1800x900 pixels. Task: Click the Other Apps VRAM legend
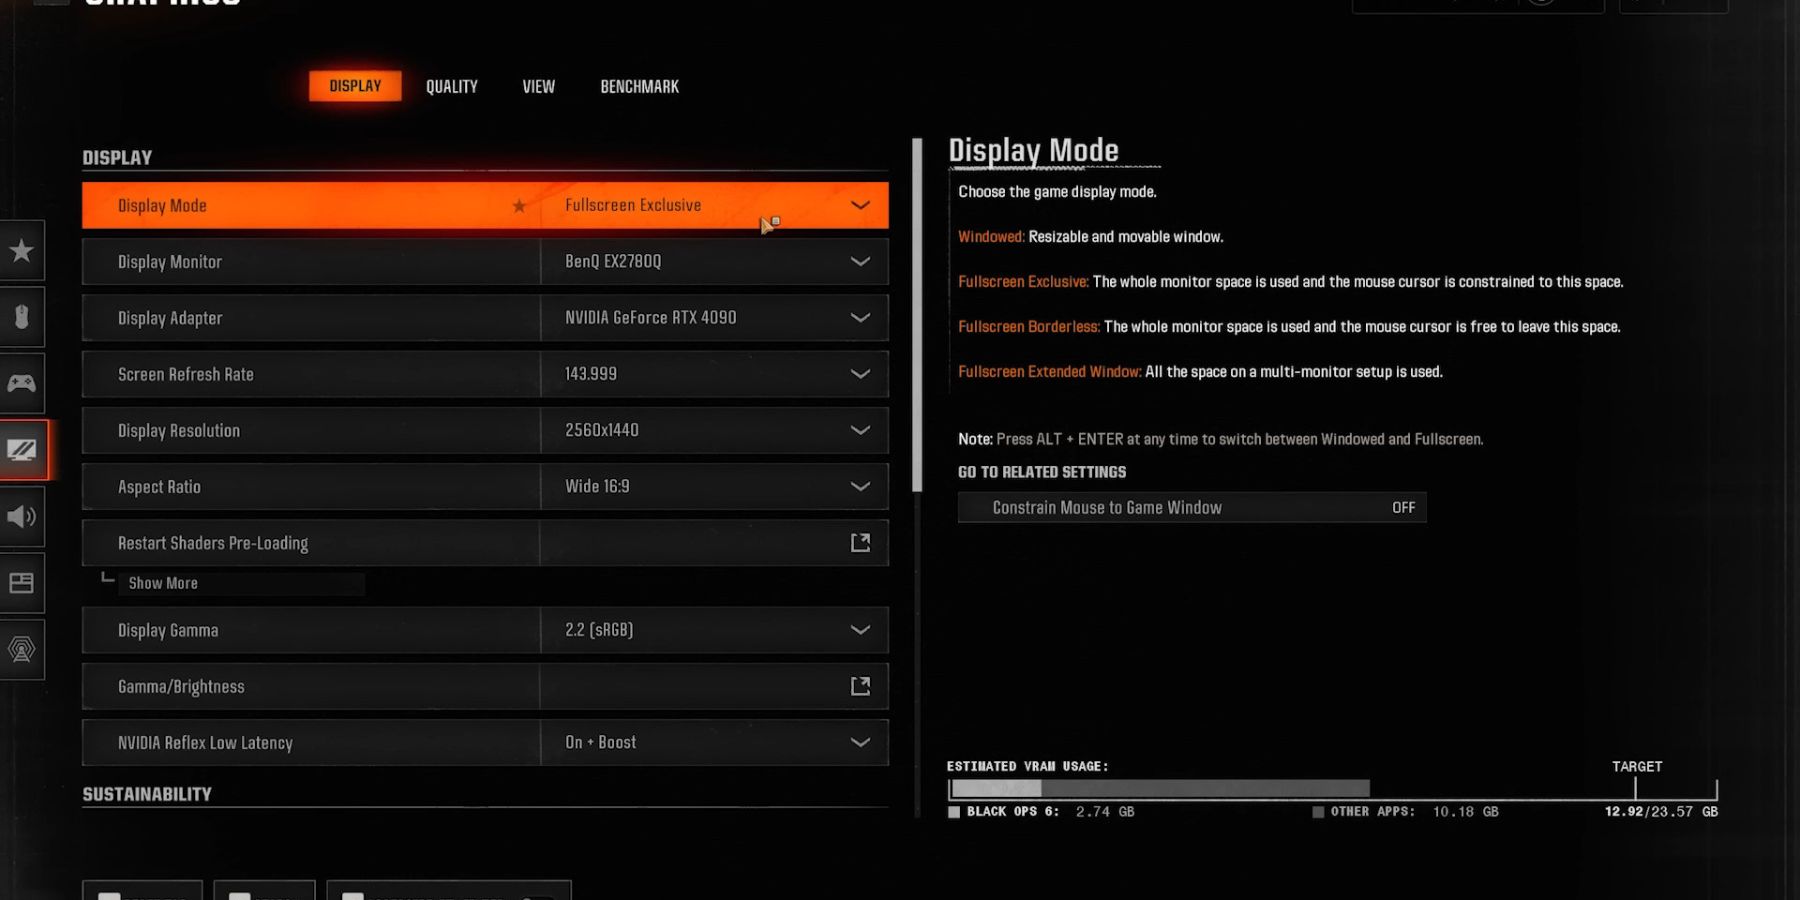coord(1406,812)
